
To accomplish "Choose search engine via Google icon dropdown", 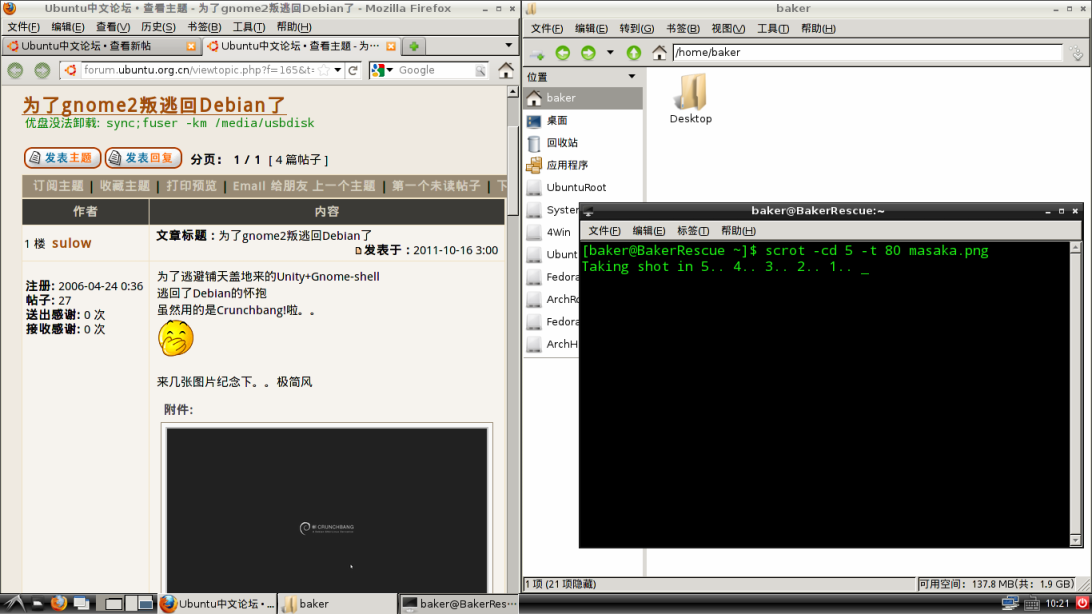I will coord(382,70).
